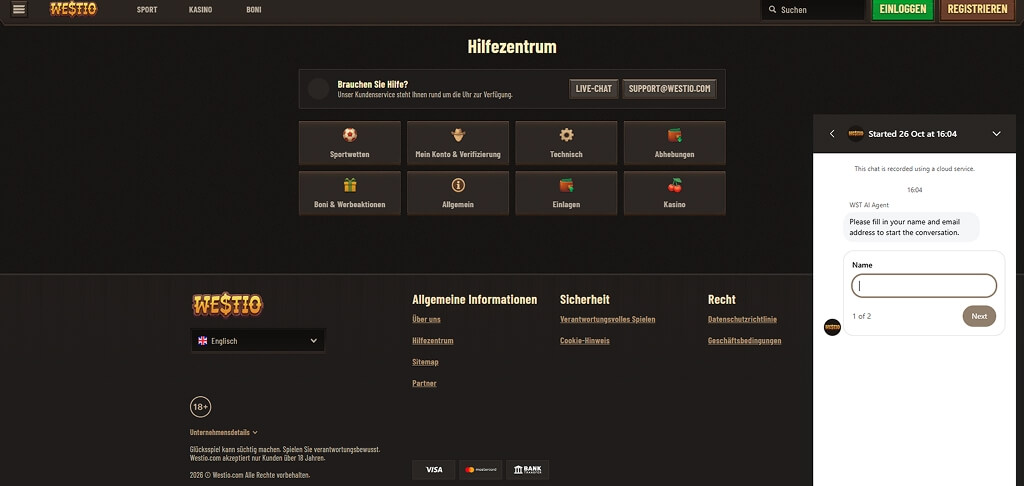Image resolution: width=1024 pixels, height=486 pixels.
Task: Open the Sitemap link
Action: tap(425, 362)
